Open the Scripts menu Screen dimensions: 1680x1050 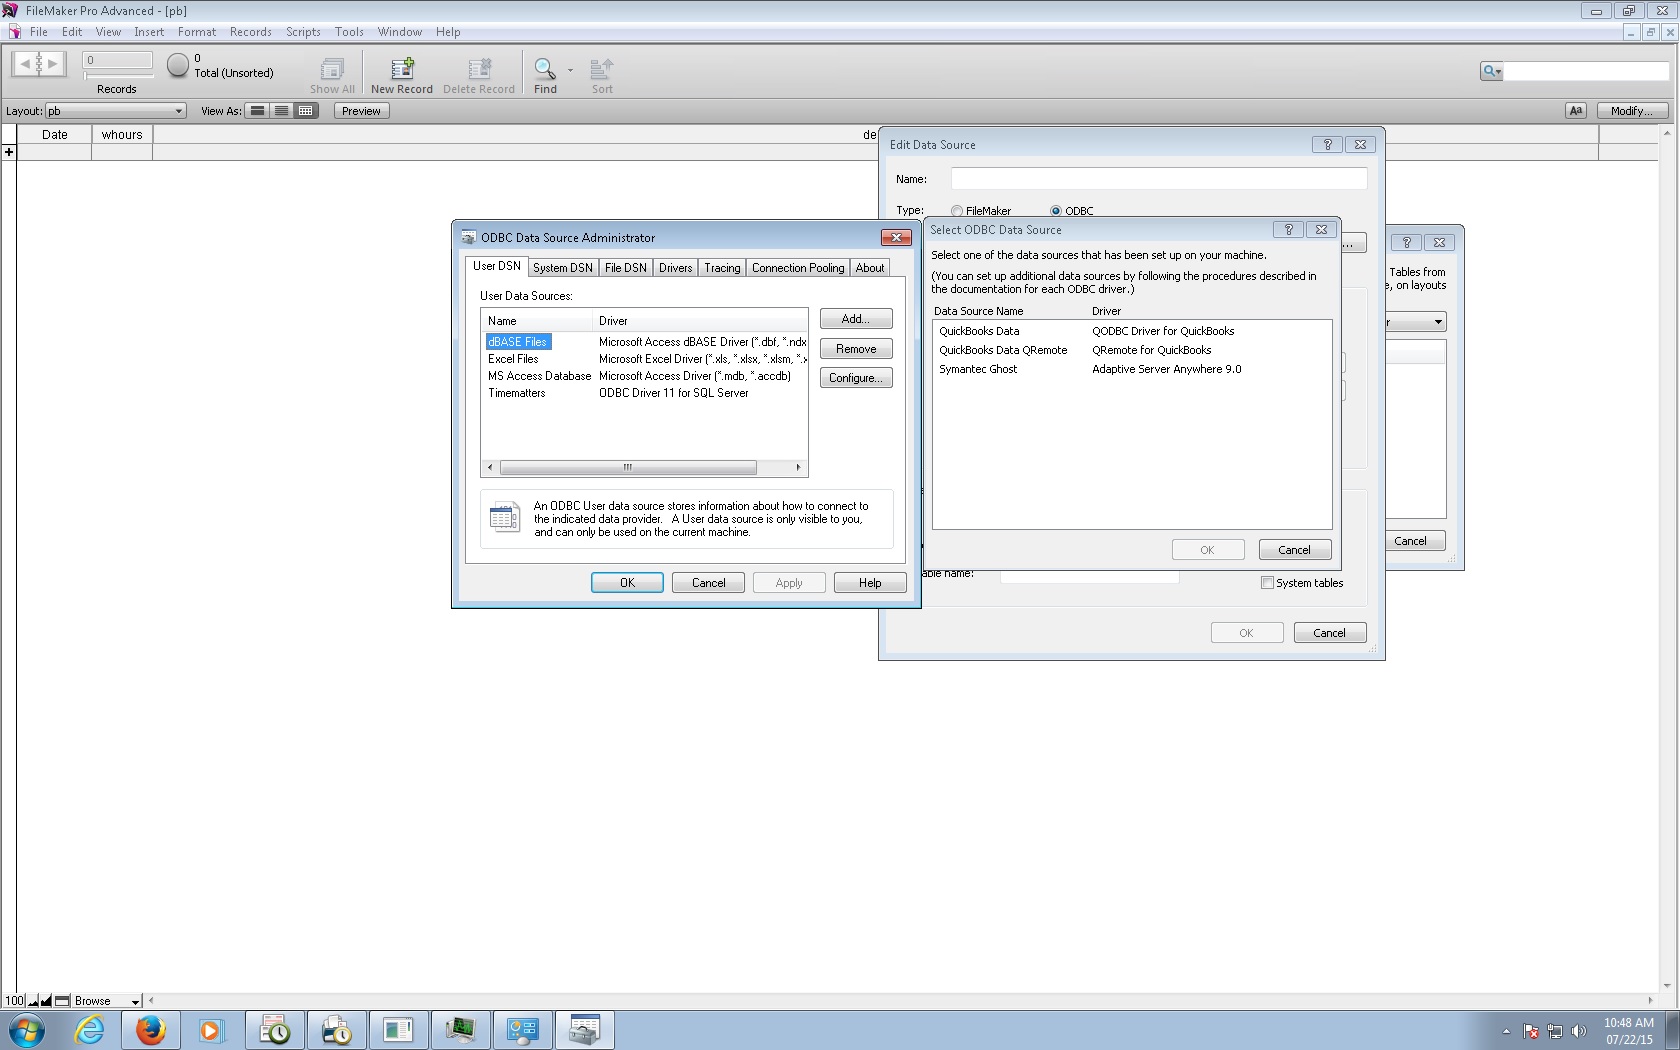[303, 32]
